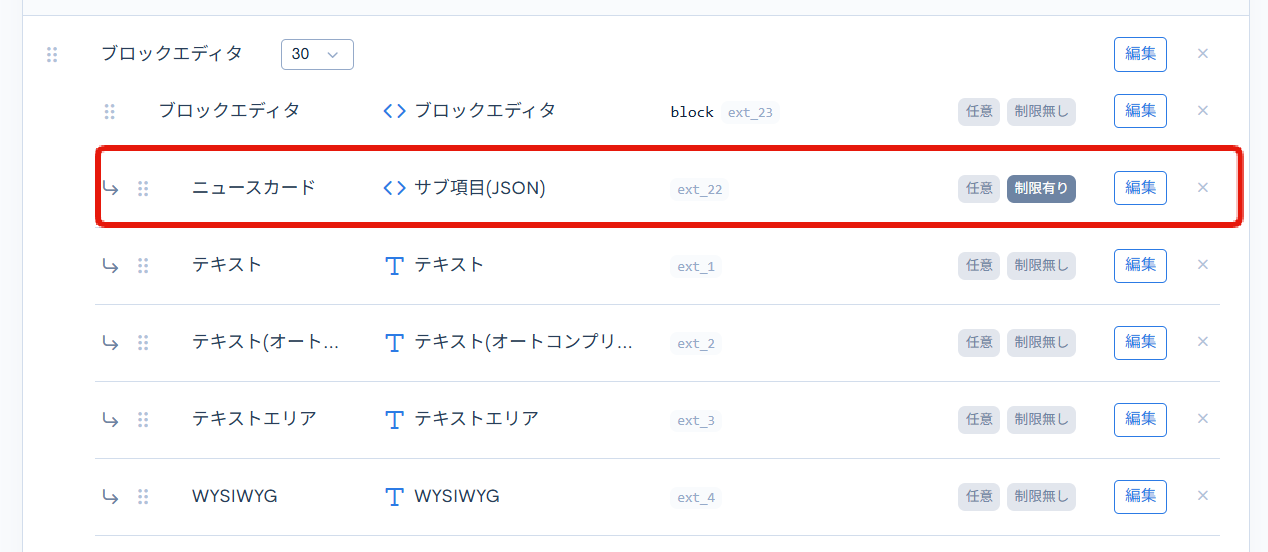Remove the WYSIWYG row with X icon
The image size is (1268, 552).
[x=1203, y=496]
